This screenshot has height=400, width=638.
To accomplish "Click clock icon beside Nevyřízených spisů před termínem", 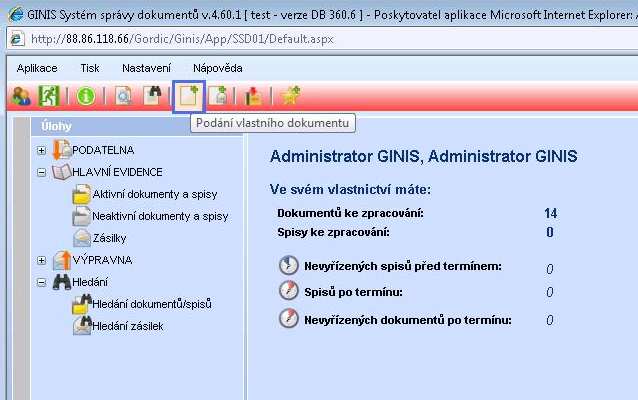I will [289, 265].
